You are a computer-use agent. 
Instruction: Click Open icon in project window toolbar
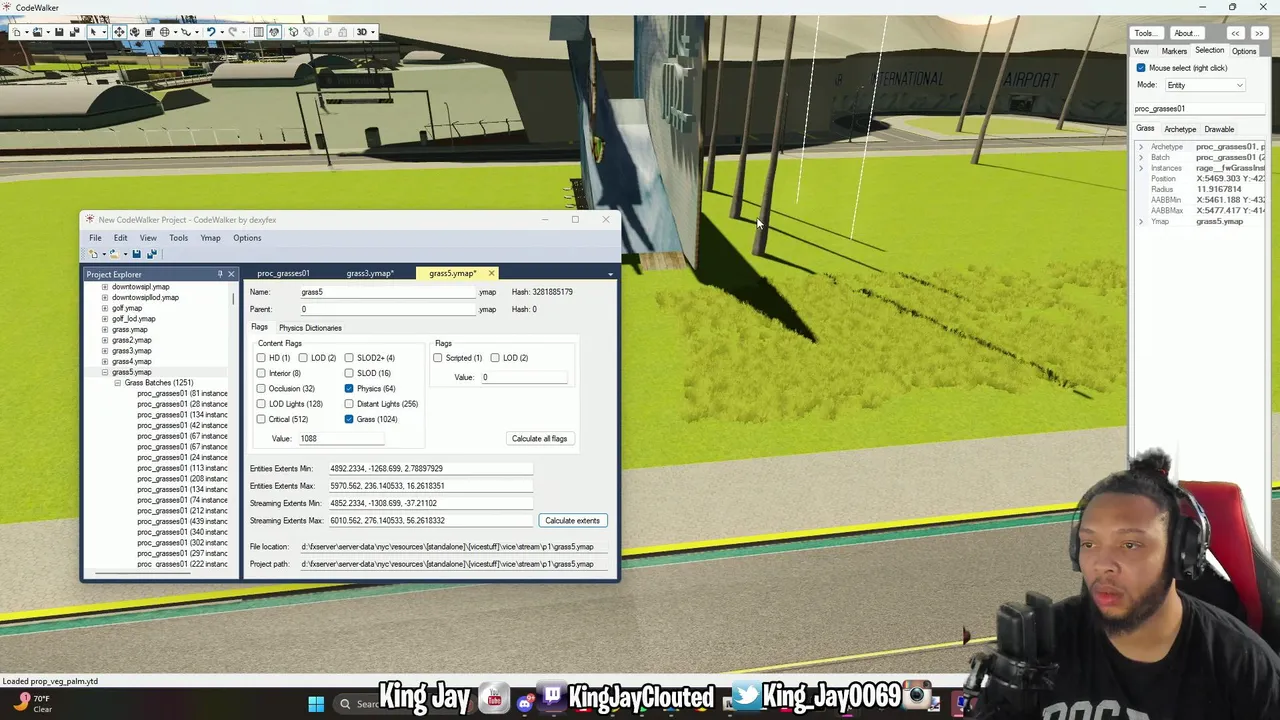114,254
